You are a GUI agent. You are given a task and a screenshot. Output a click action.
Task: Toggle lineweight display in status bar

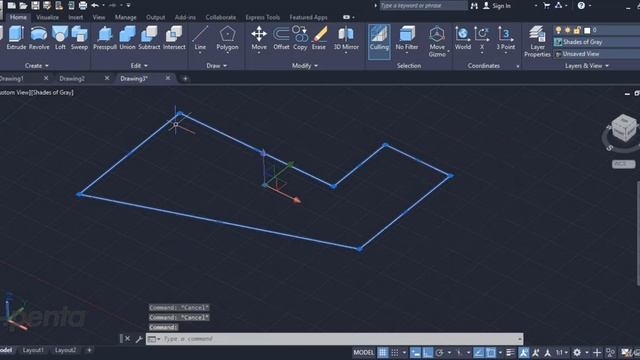click(x=510, y=352)
